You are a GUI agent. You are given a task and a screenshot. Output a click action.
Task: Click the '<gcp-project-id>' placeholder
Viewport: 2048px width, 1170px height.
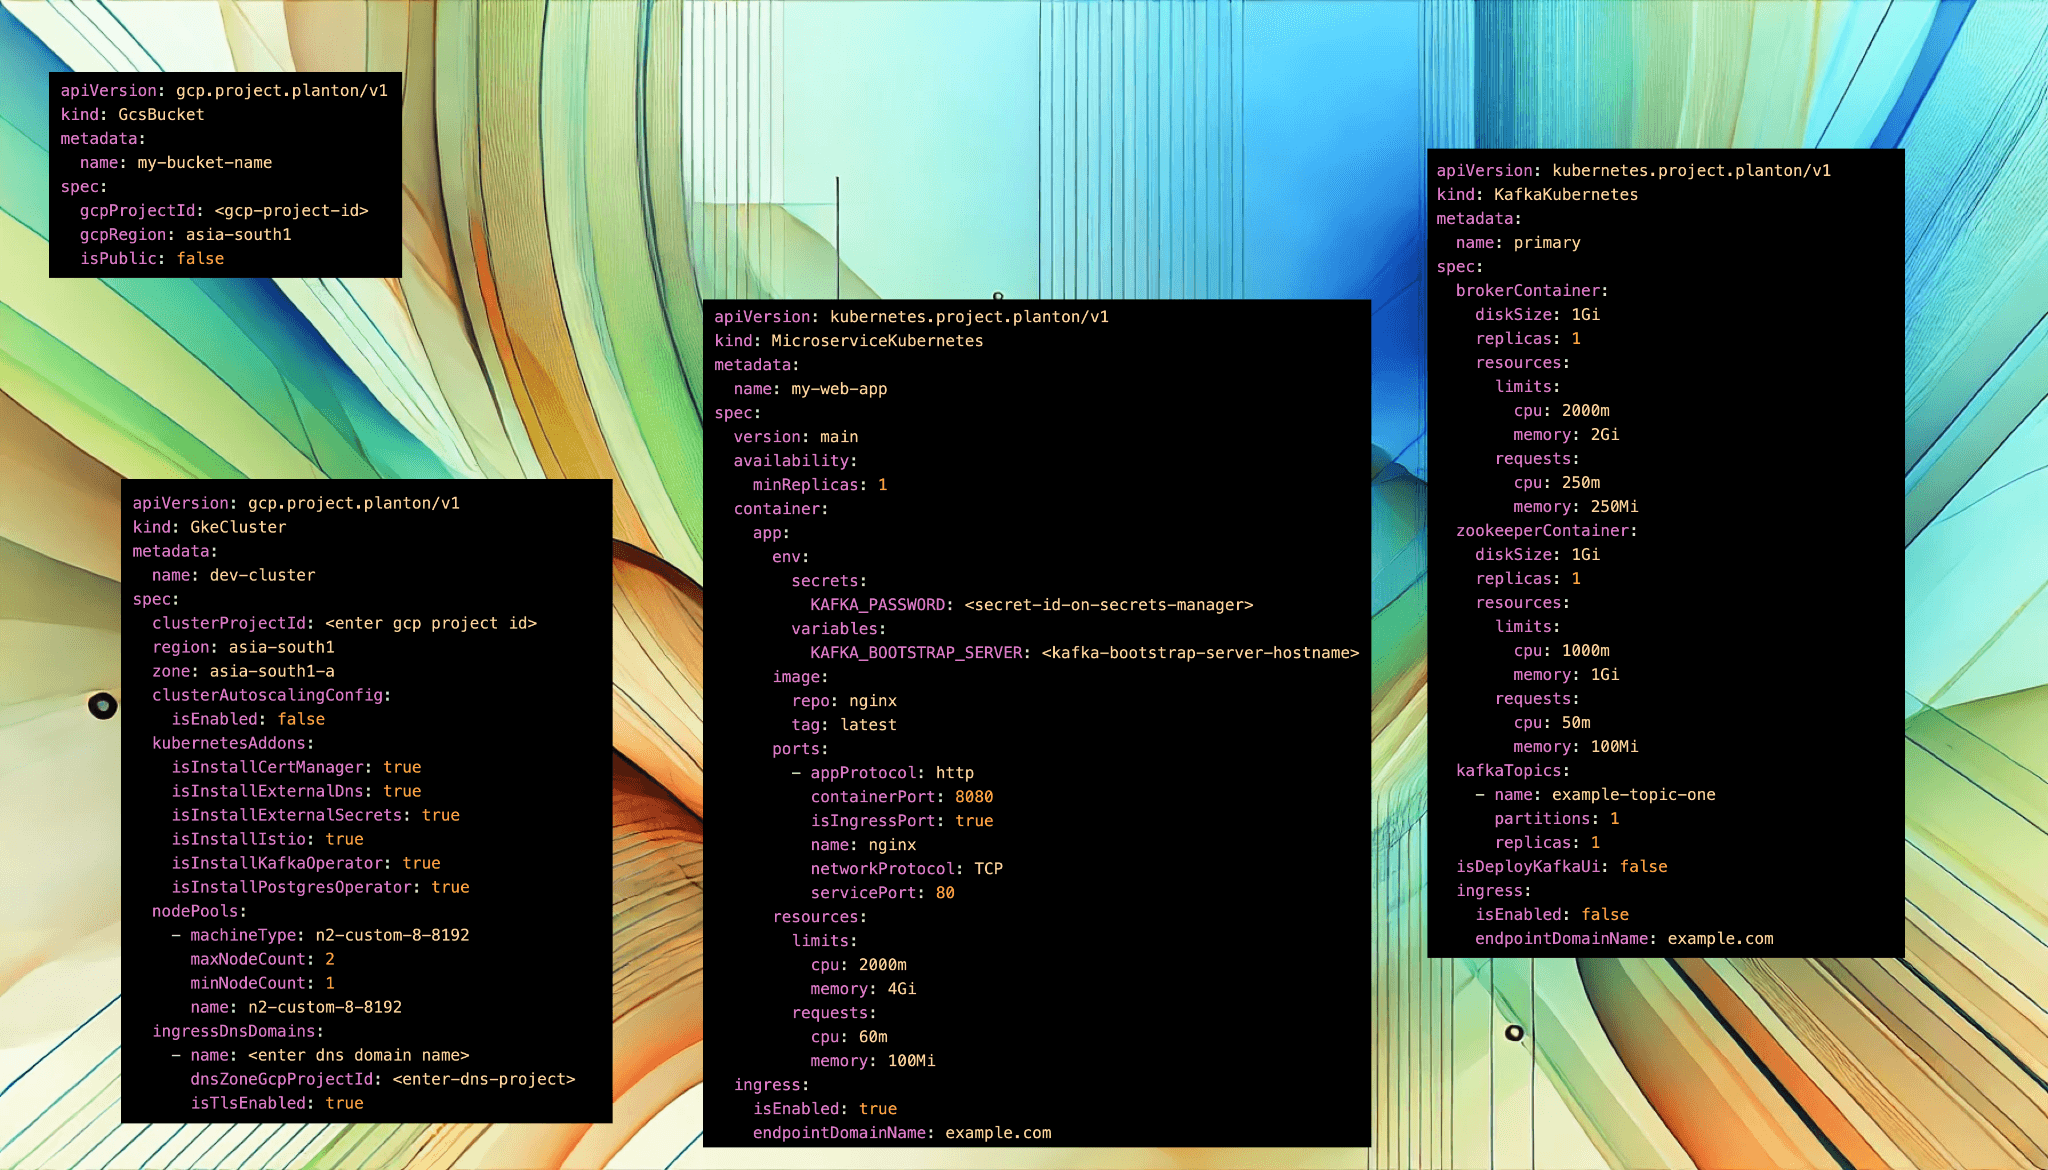coord(291,211)
